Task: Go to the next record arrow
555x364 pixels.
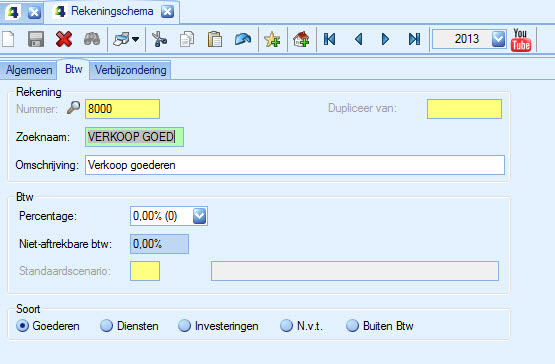Action: (385, 39)
